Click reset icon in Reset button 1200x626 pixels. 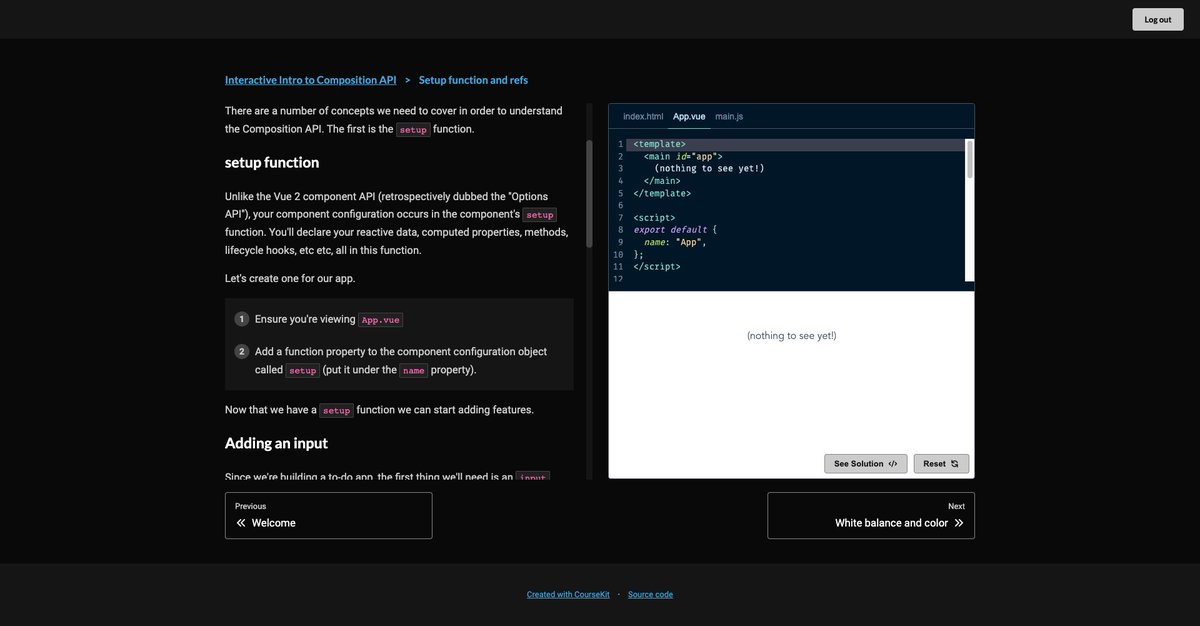pyautogui.click(x=955, y=464)
